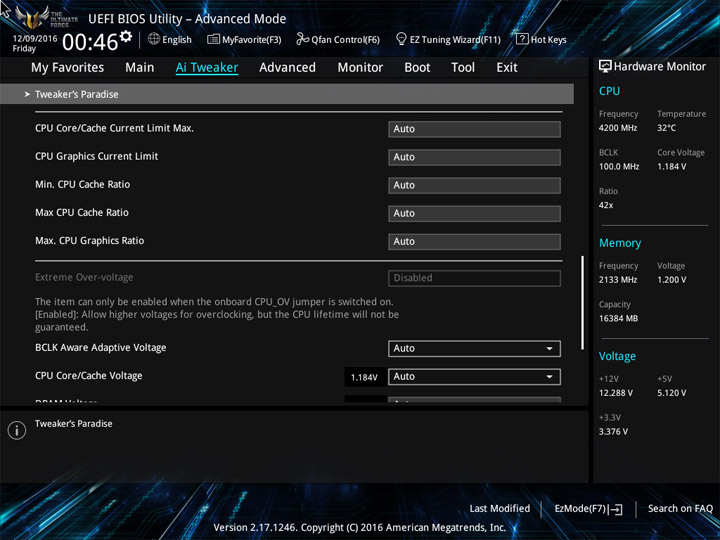This screenshot has height=540, width=720.
Task: Click the CPU Graphics Current Limit field
Action: [x=474, y=157]
